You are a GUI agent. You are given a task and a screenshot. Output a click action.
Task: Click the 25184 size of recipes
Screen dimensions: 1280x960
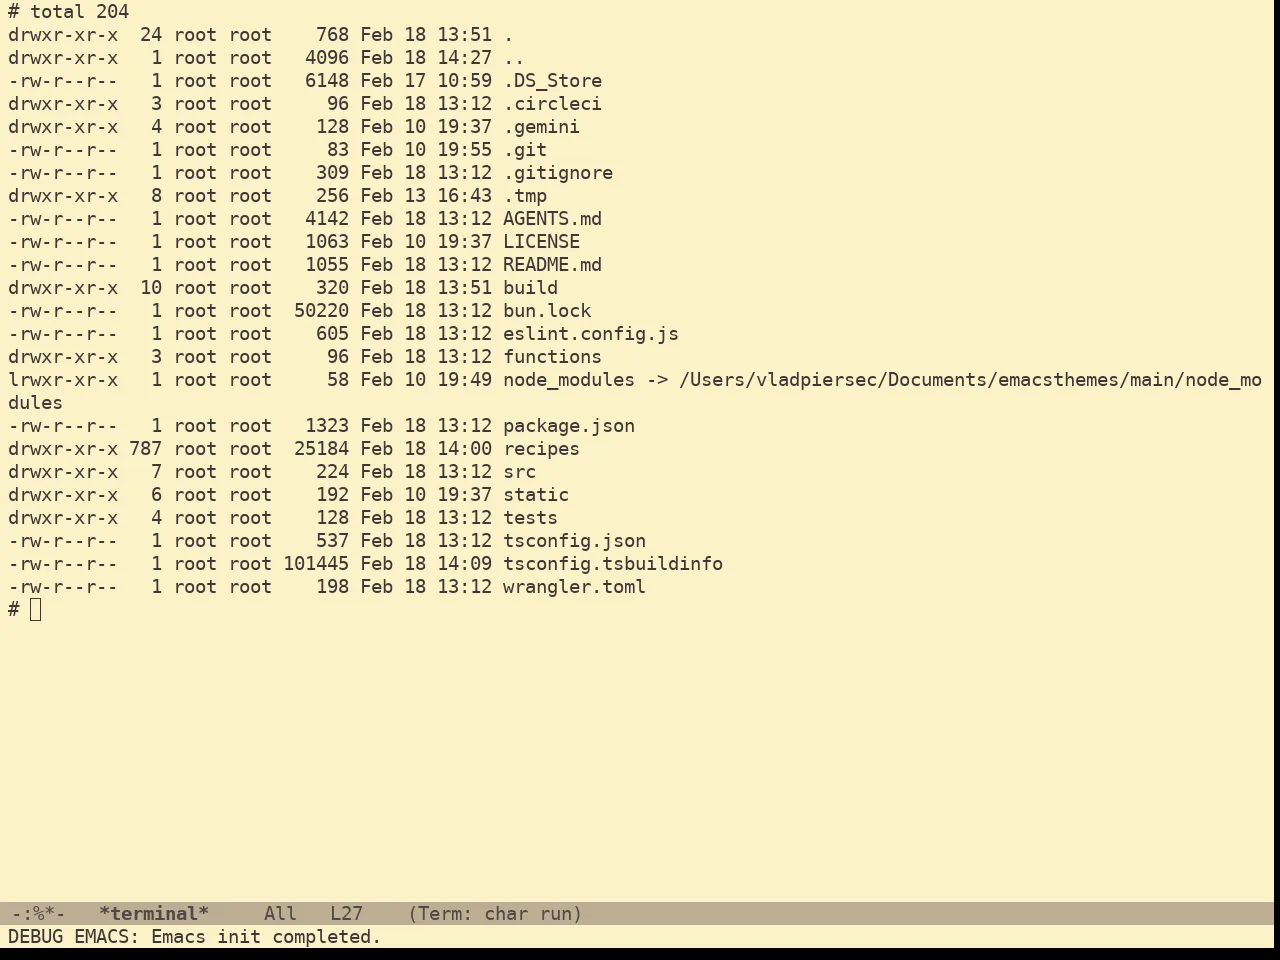pos(321,449)
